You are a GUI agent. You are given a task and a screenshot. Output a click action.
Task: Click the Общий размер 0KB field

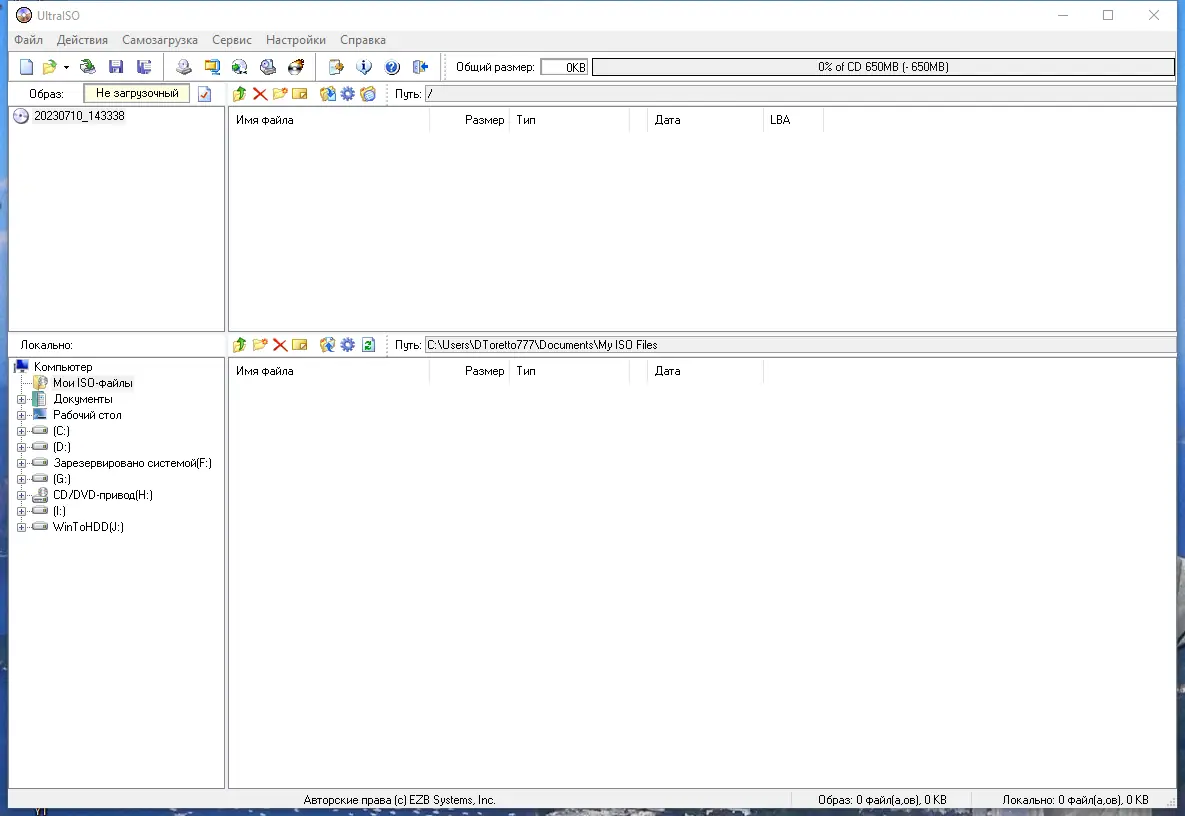(x=564, y=67)
